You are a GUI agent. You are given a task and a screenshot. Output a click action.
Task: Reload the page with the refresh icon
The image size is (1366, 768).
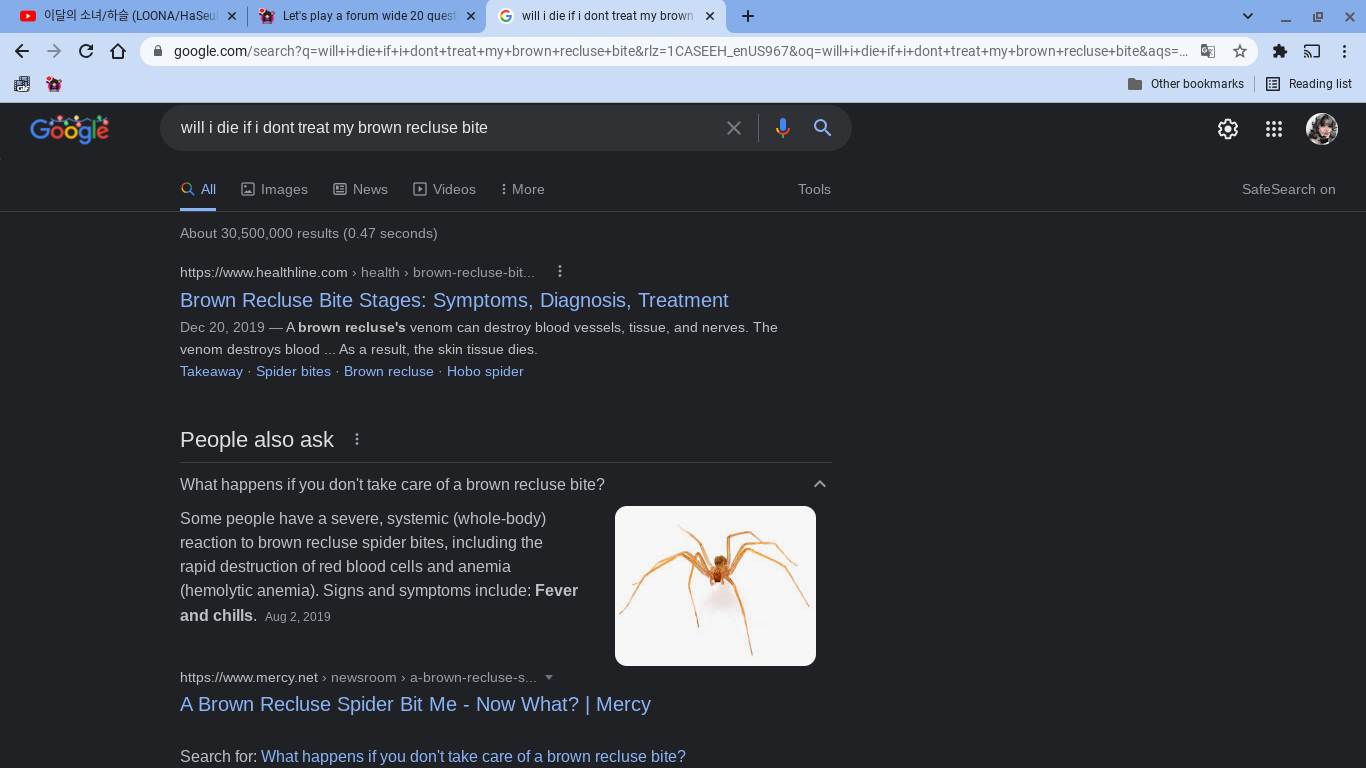[86, 51]
